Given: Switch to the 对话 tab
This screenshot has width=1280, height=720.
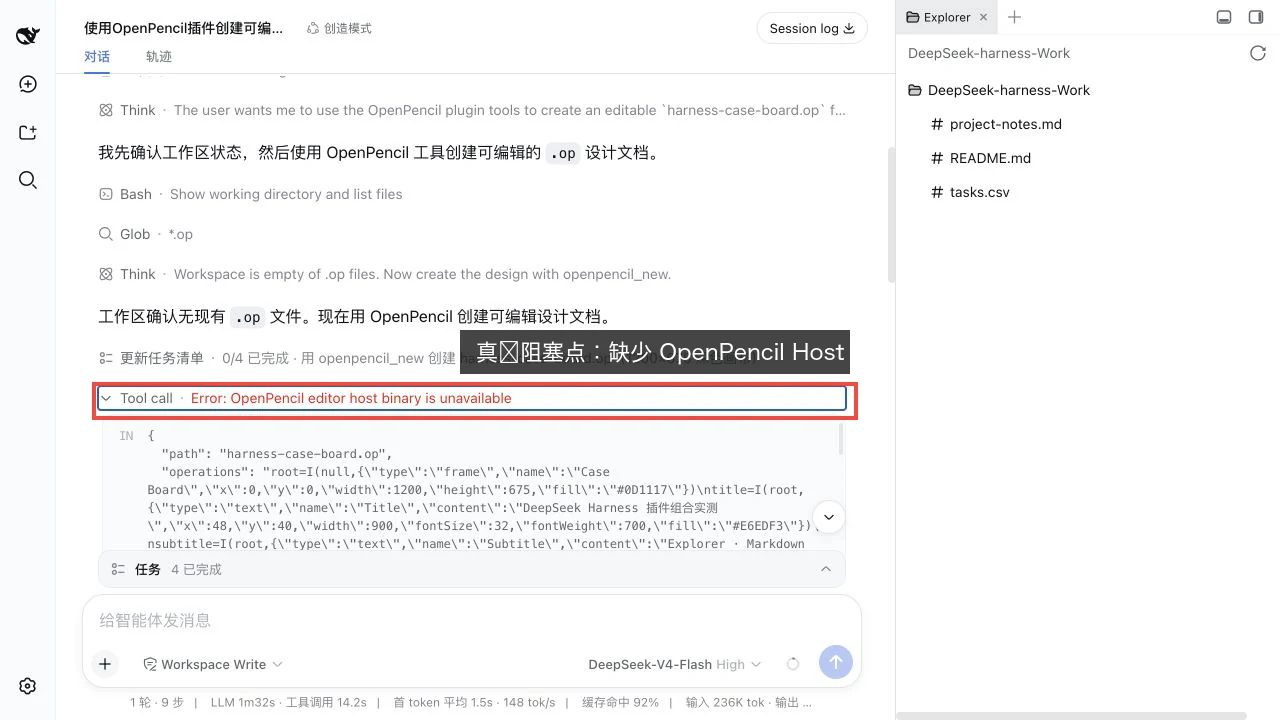Looking at the screenshot, I should tap(97, 56).
